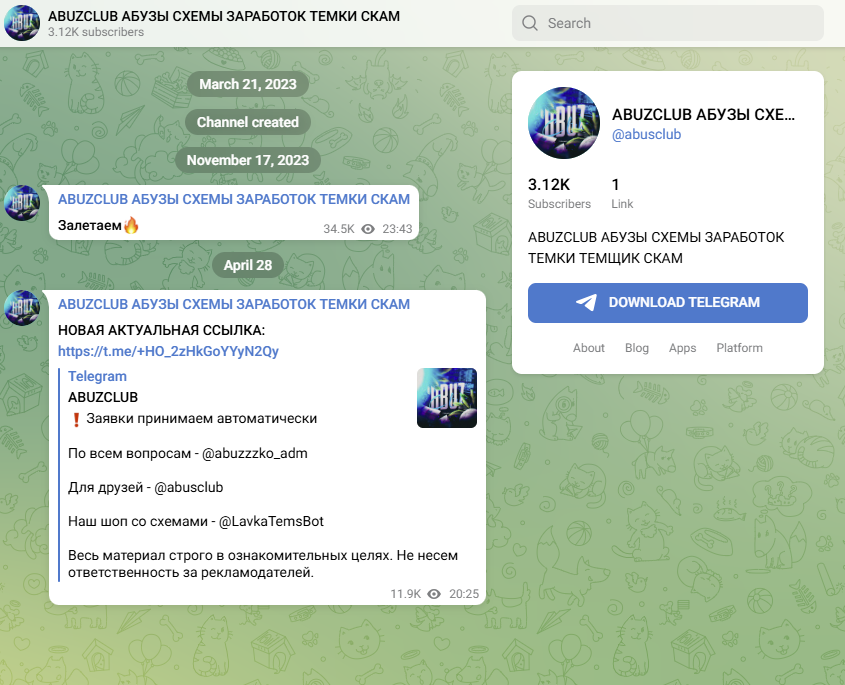Click the fire emoji after Залетаем
The image size is (845, 685).
point(131,225)
